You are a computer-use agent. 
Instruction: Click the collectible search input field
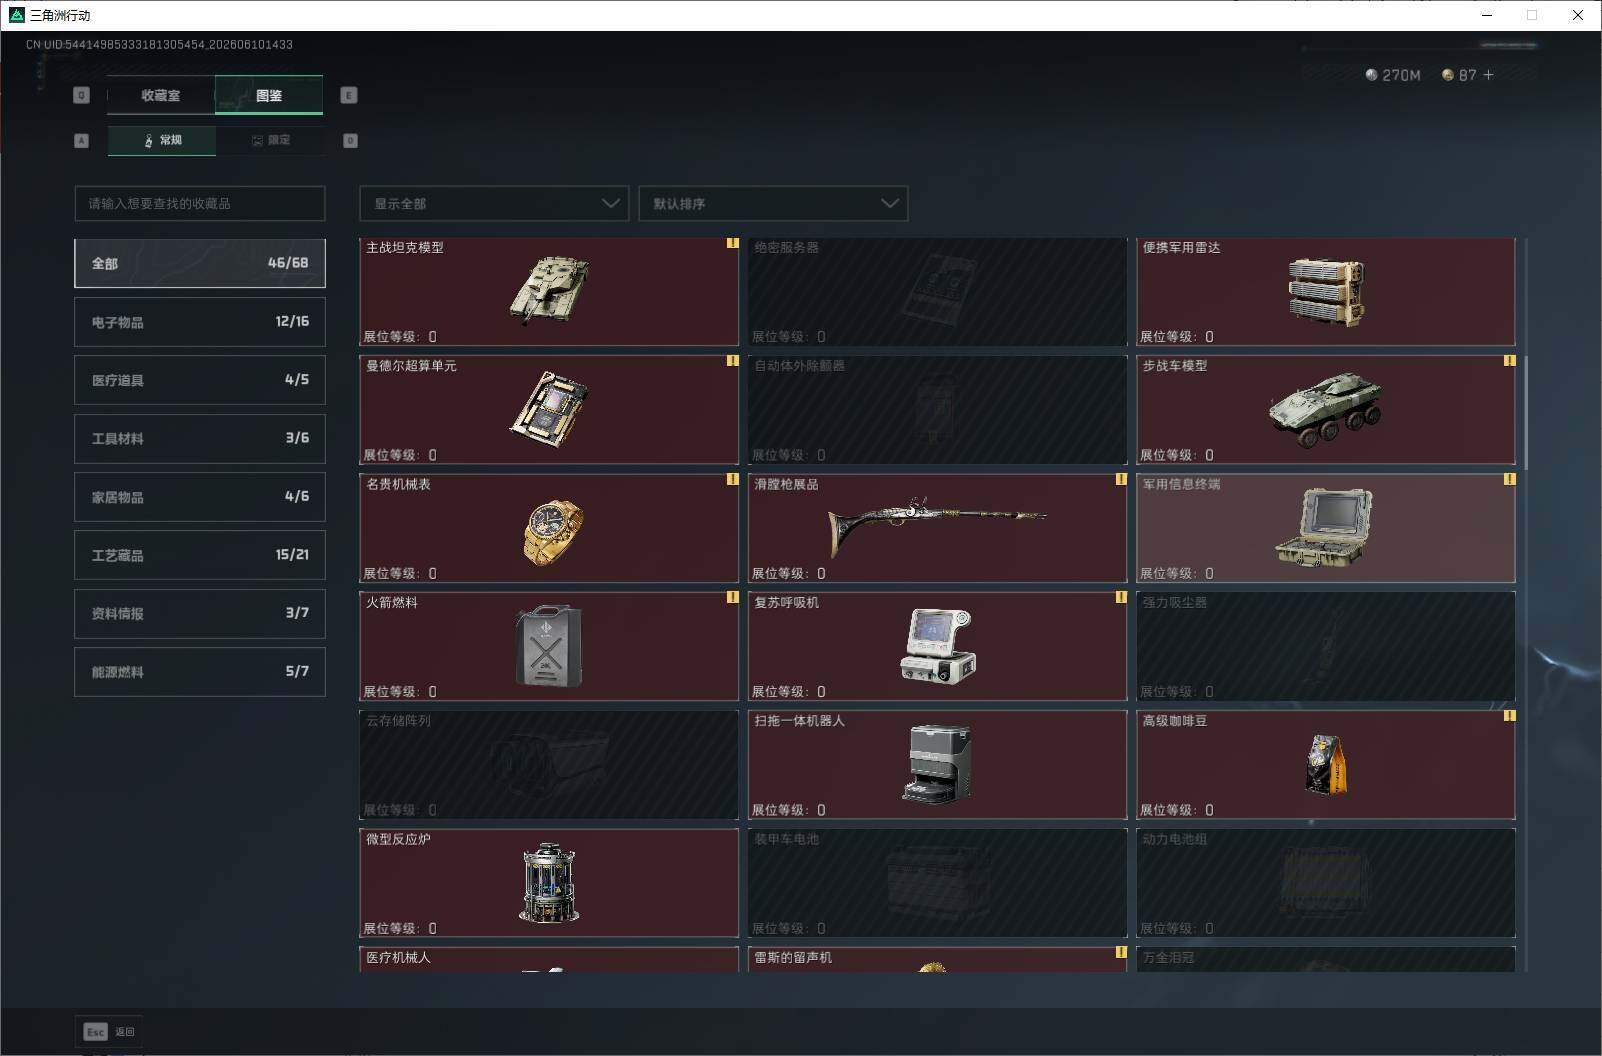(200, 203)
